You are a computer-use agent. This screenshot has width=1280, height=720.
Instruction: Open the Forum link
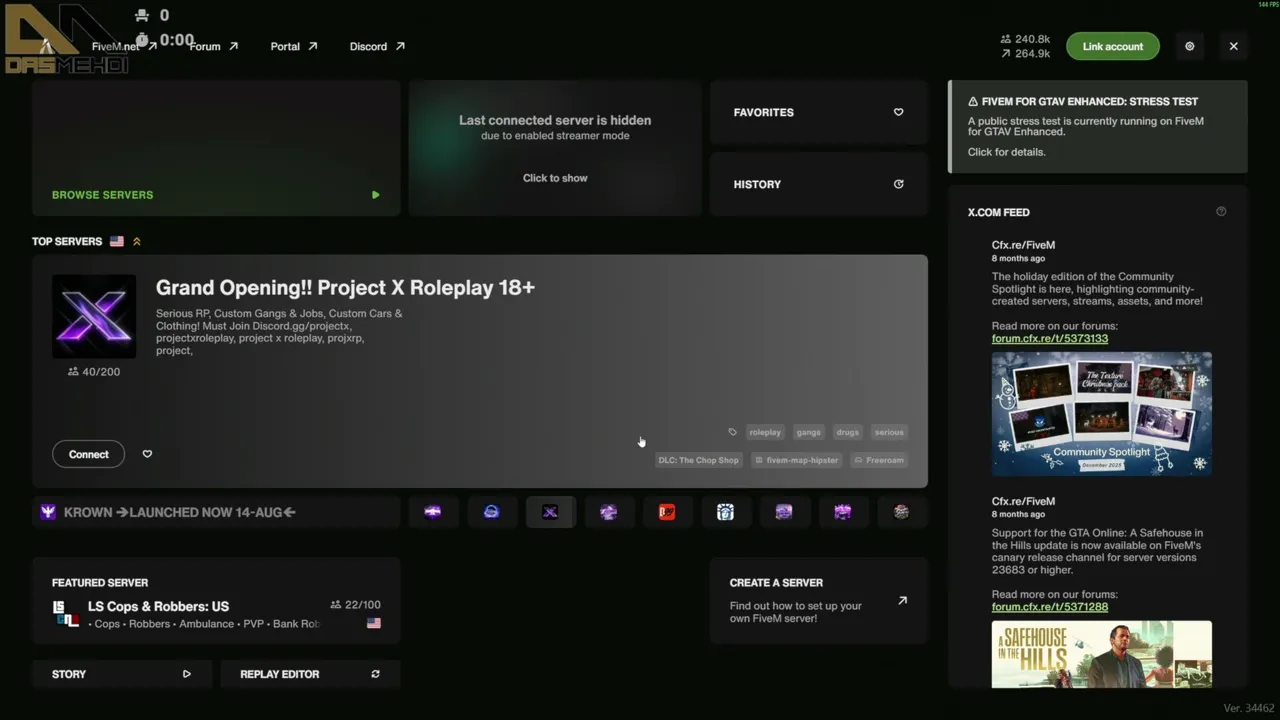214,46
